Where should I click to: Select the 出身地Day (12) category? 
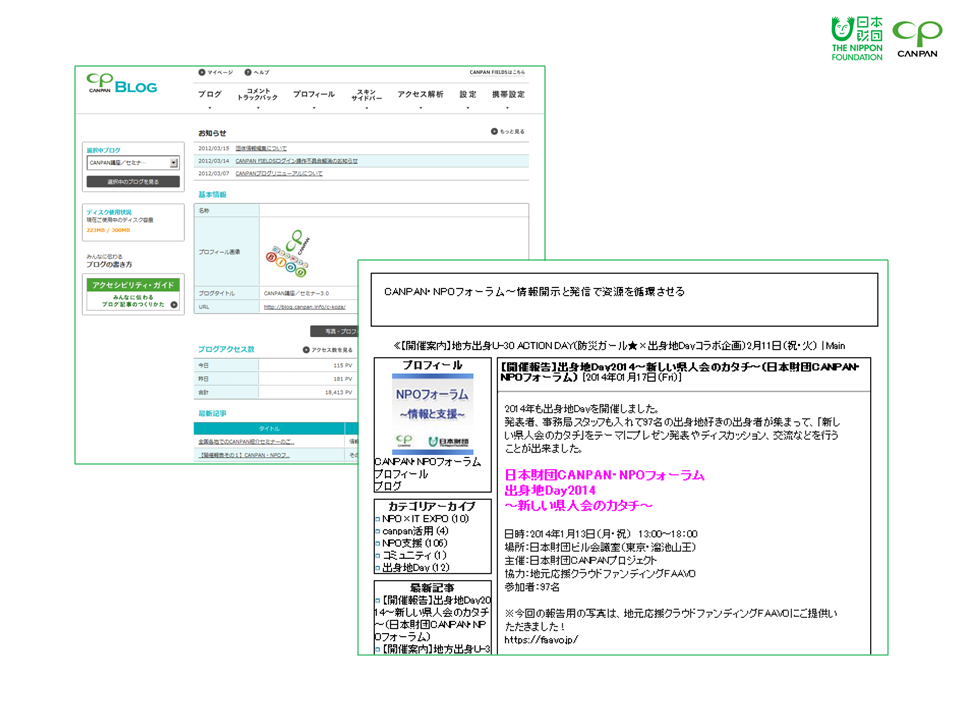pyautogui.click(x=416, y=568)
